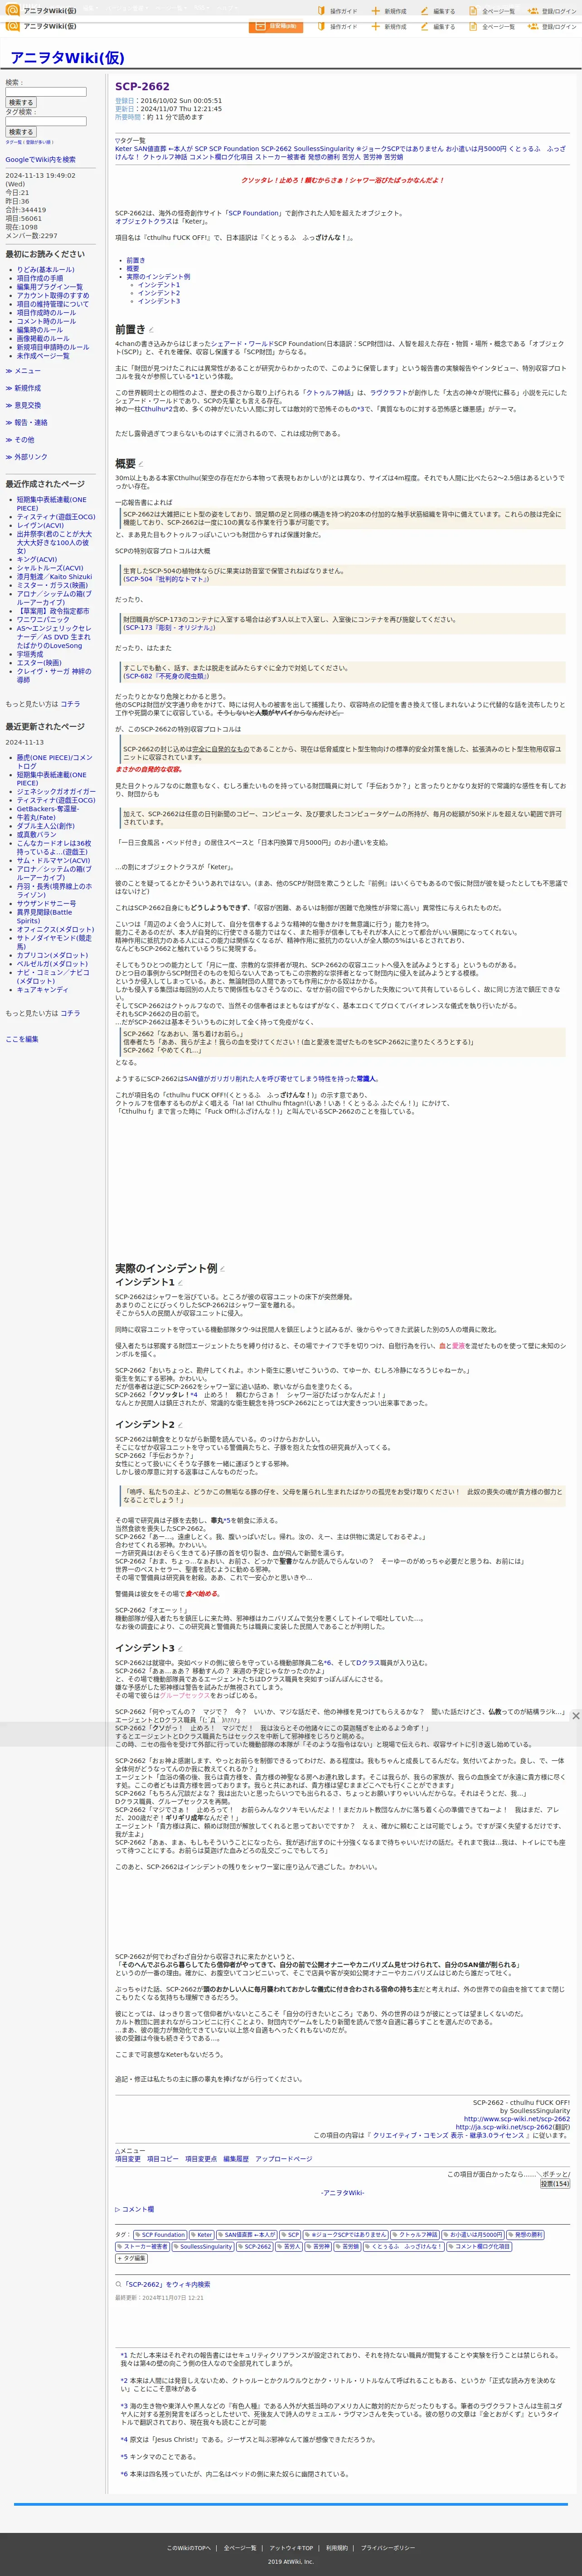Expand the ≫ 外部リンク sidebar section
This screenshot has width=582, height=2576.
[26, 457]
